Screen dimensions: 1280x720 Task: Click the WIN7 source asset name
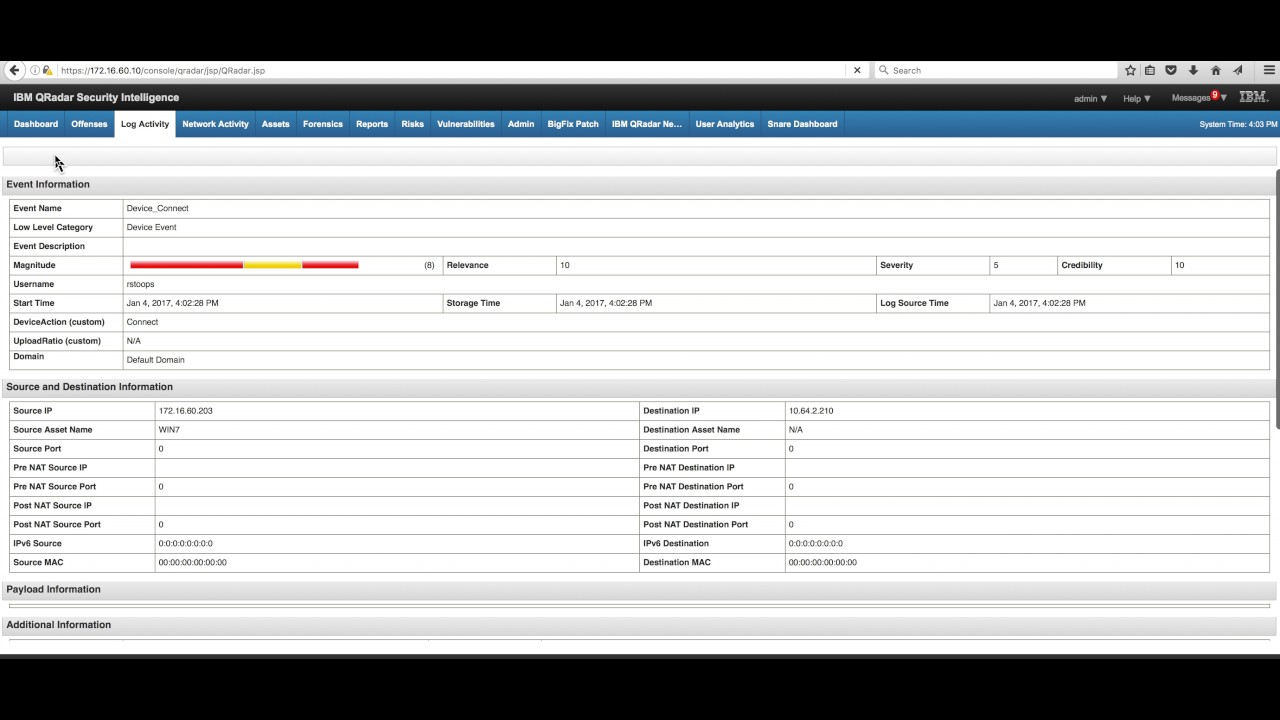click(x=169, y=429)
